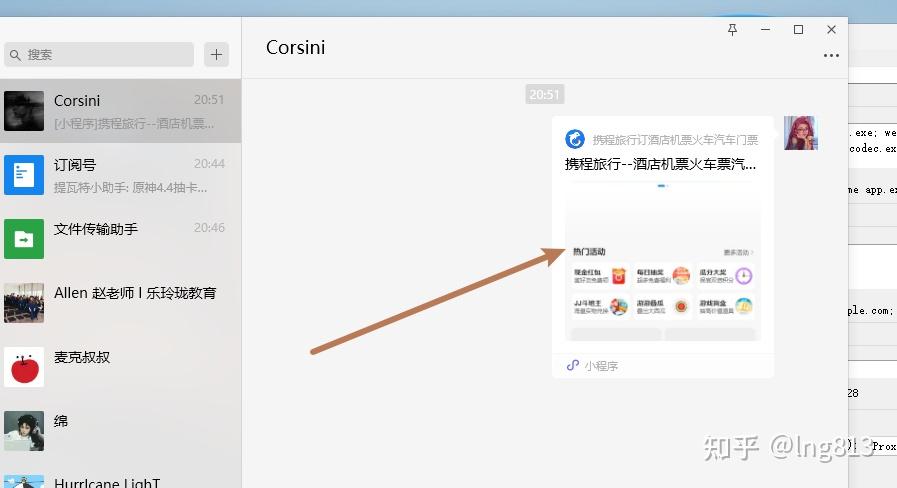Click the Corsini chat title header
This screenshot has height=488, width=897.
[296, 47]
